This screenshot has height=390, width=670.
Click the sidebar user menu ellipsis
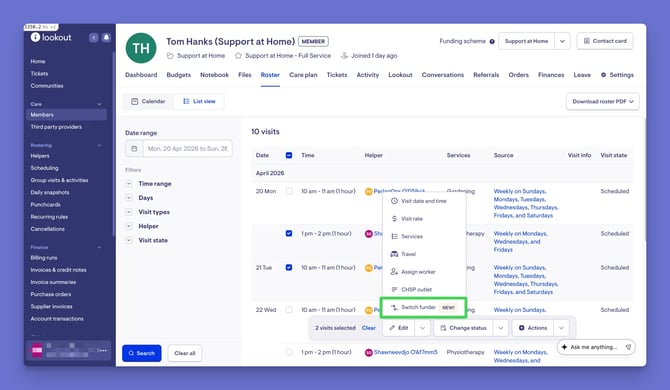click(x=102, y=350)
